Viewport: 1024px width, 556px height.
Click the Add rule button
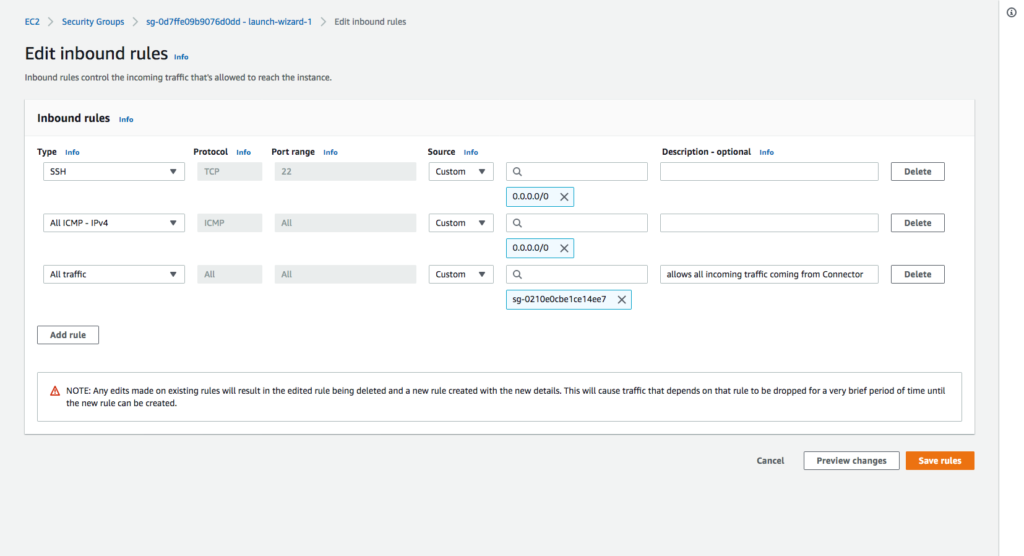click(x=68, y=335)
